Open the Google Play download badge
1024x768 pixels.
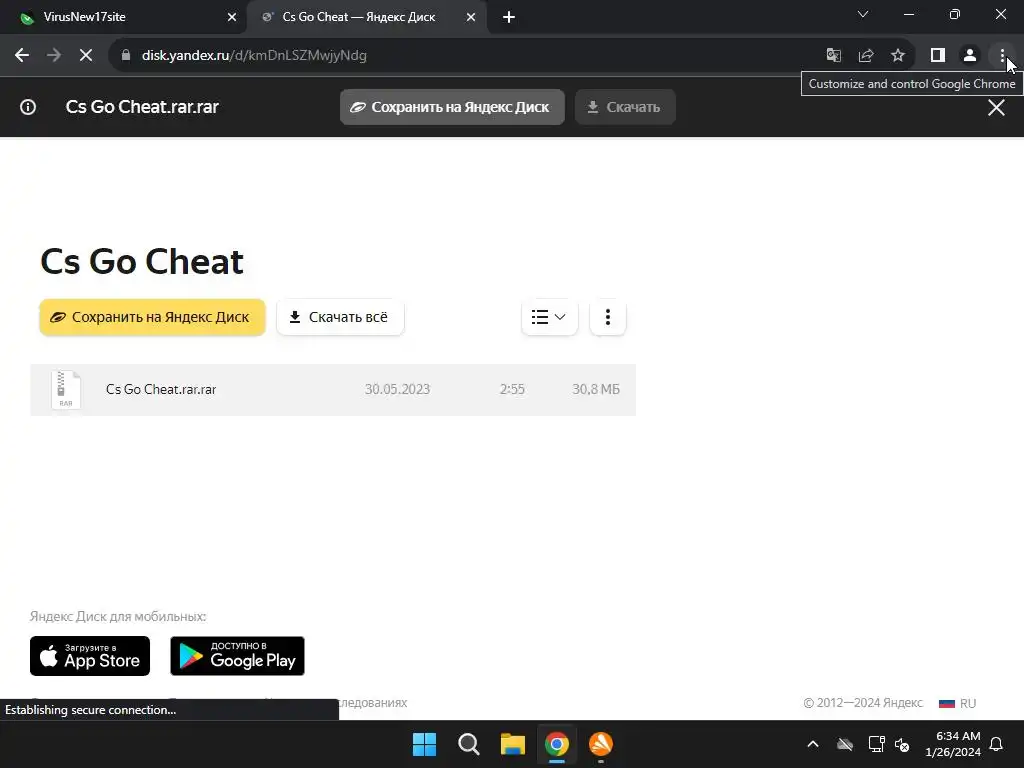pyautogui.click(x=238, y=656)
